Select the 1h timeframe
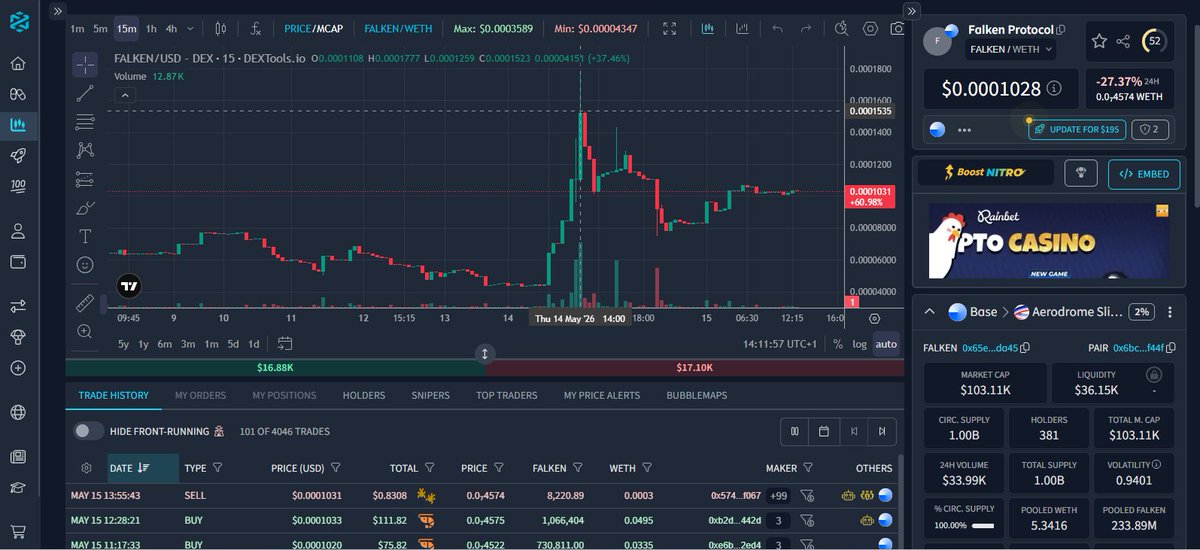 pos(151,28)
